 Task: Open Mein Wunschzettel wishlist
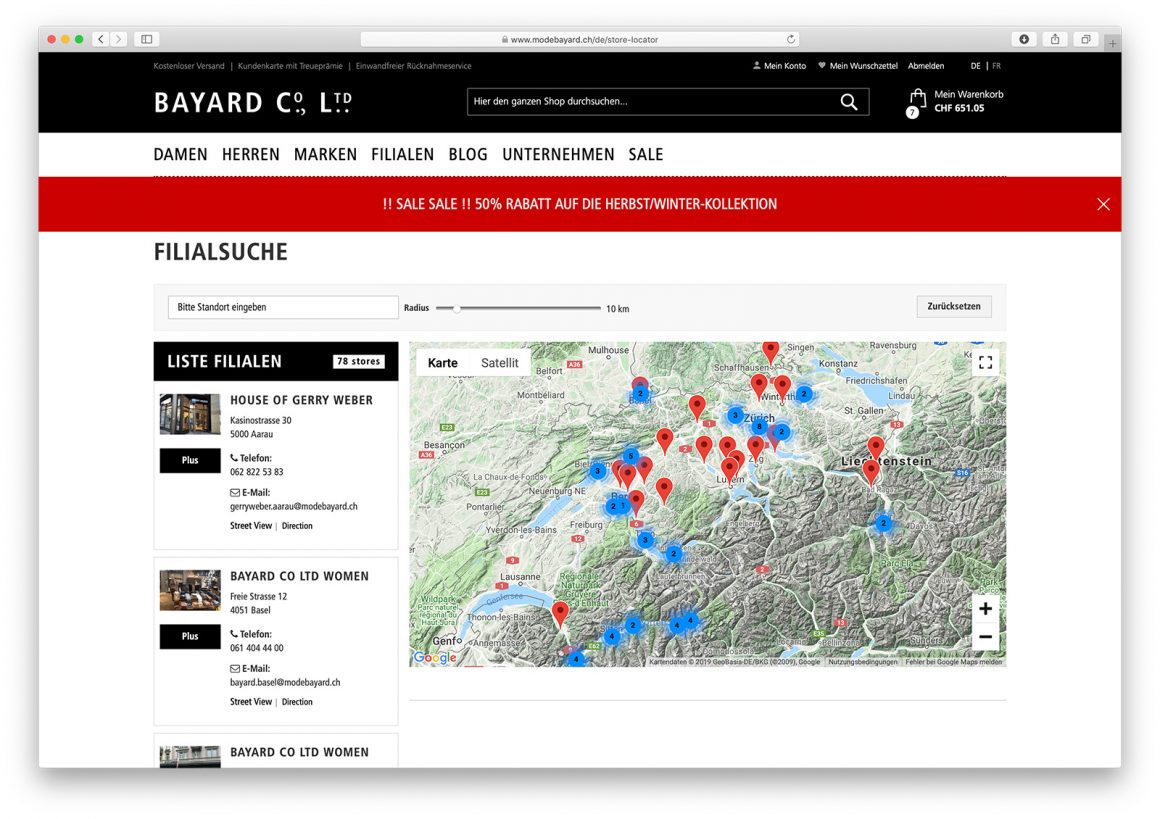click(x=857, y=66)
